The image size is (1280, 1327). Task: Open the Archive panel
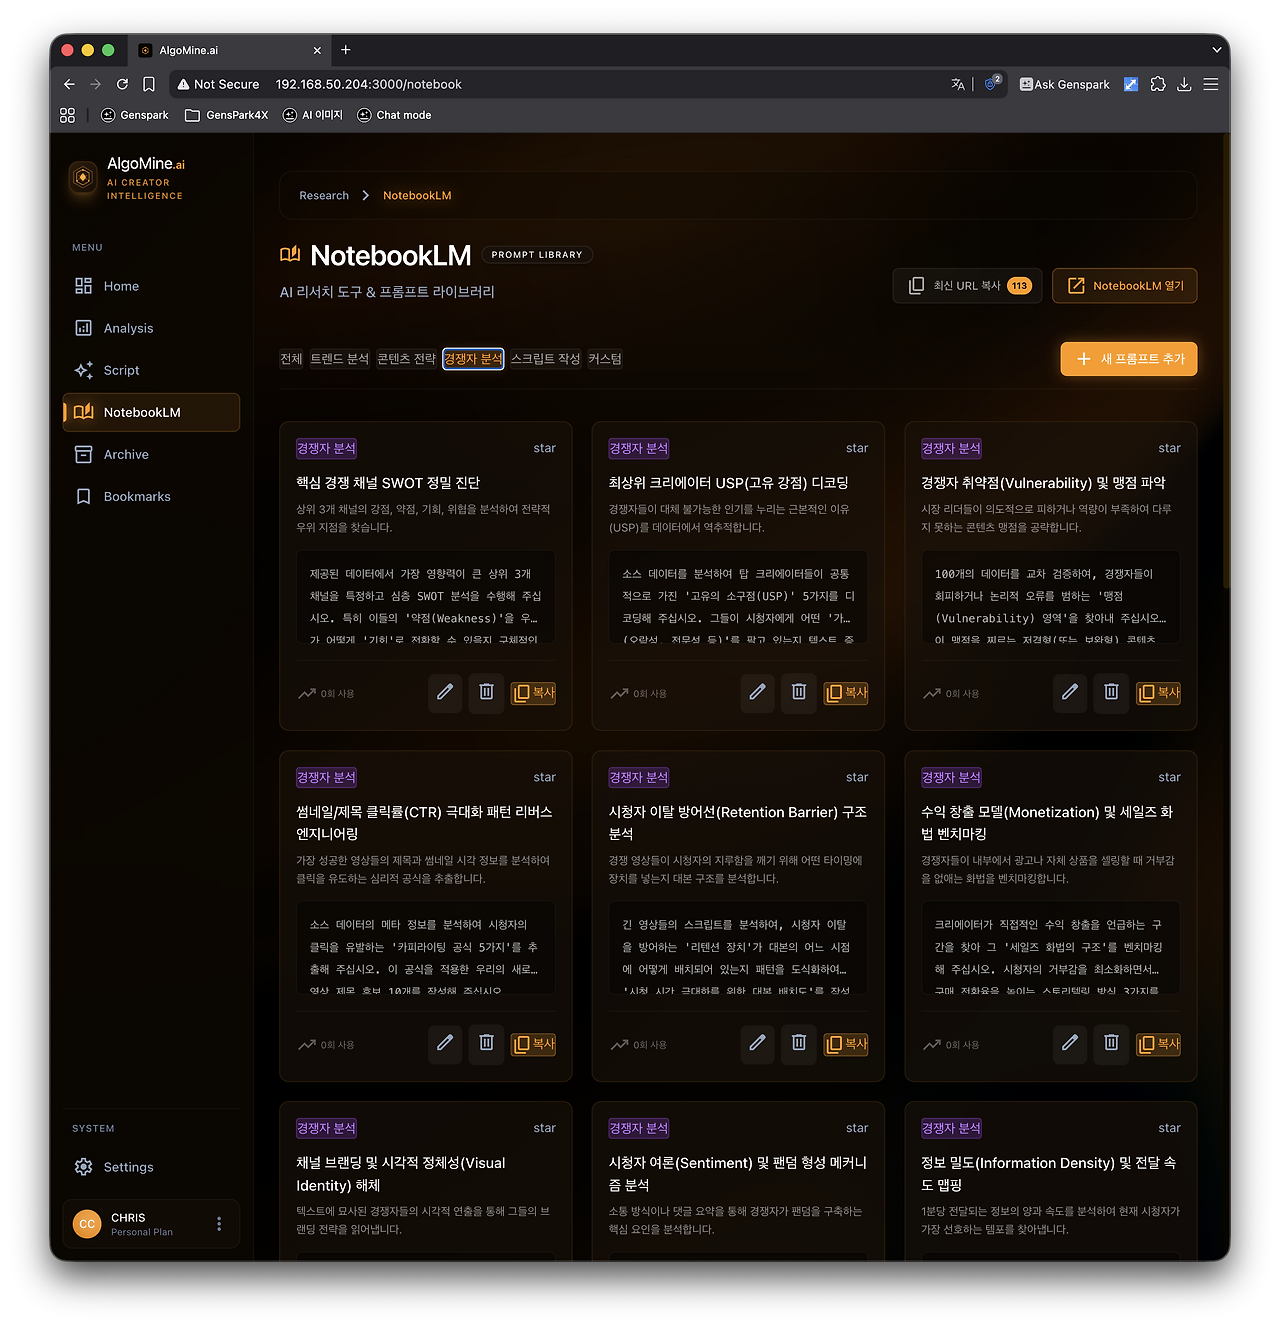(x=125, y=454)
